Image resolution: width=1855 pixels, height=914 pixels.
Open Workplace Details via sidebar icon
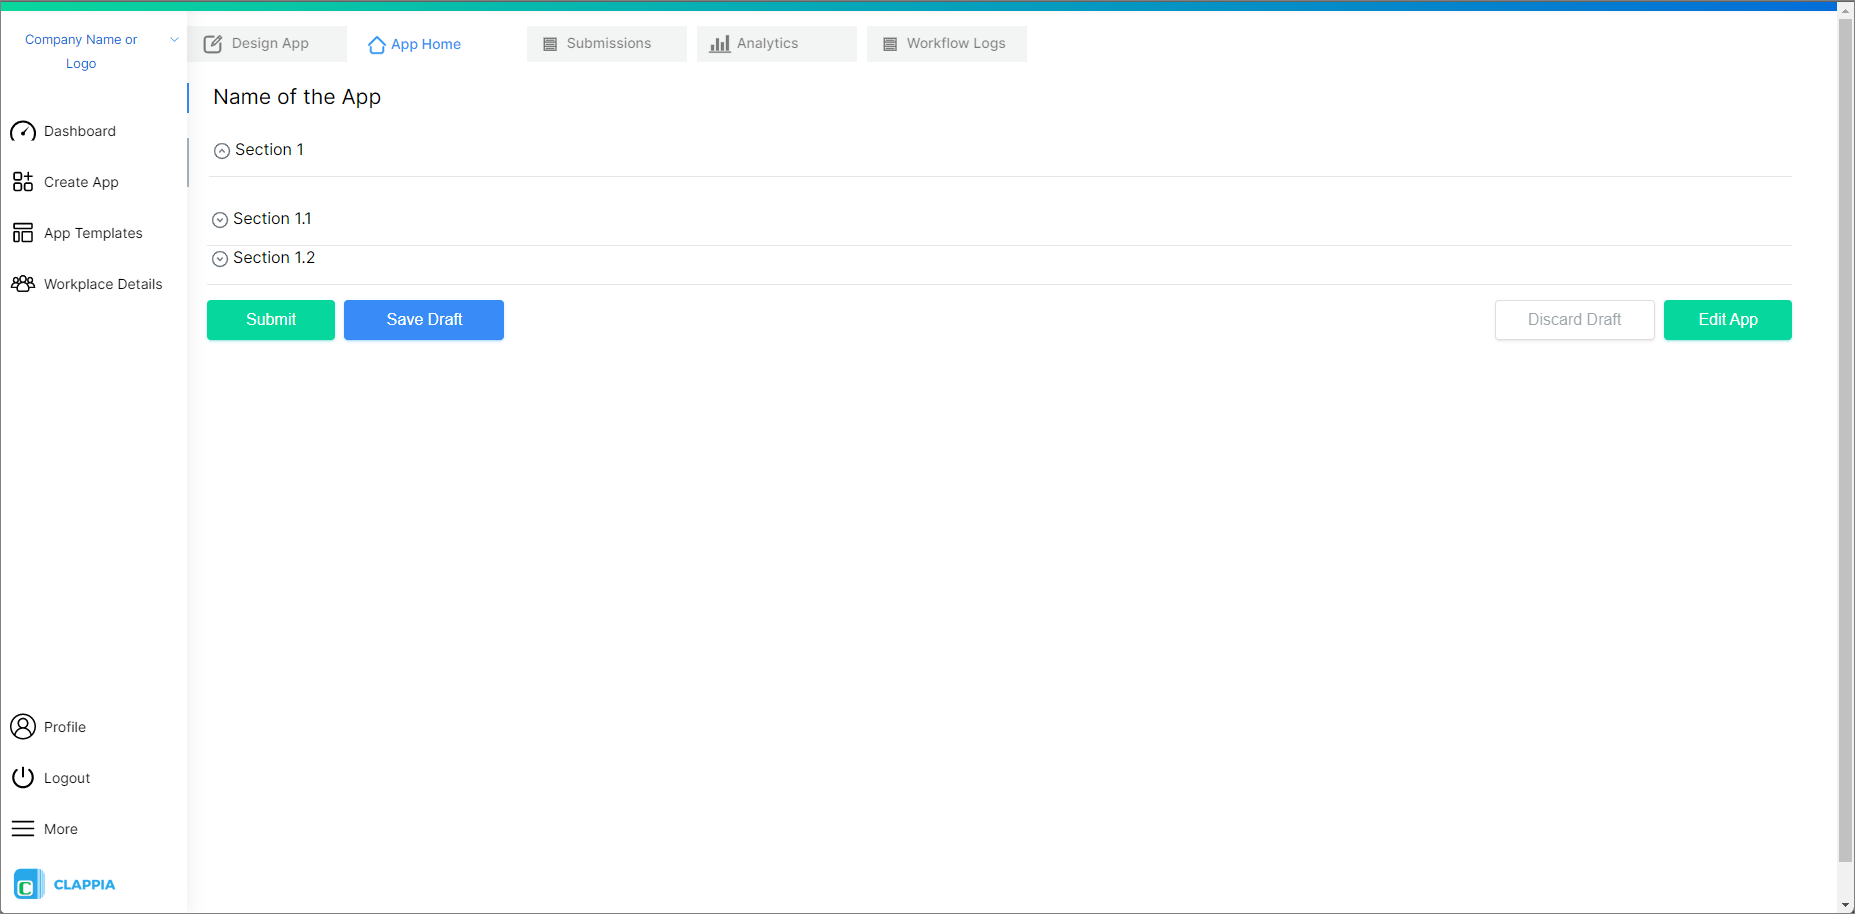tap(23, 283)
